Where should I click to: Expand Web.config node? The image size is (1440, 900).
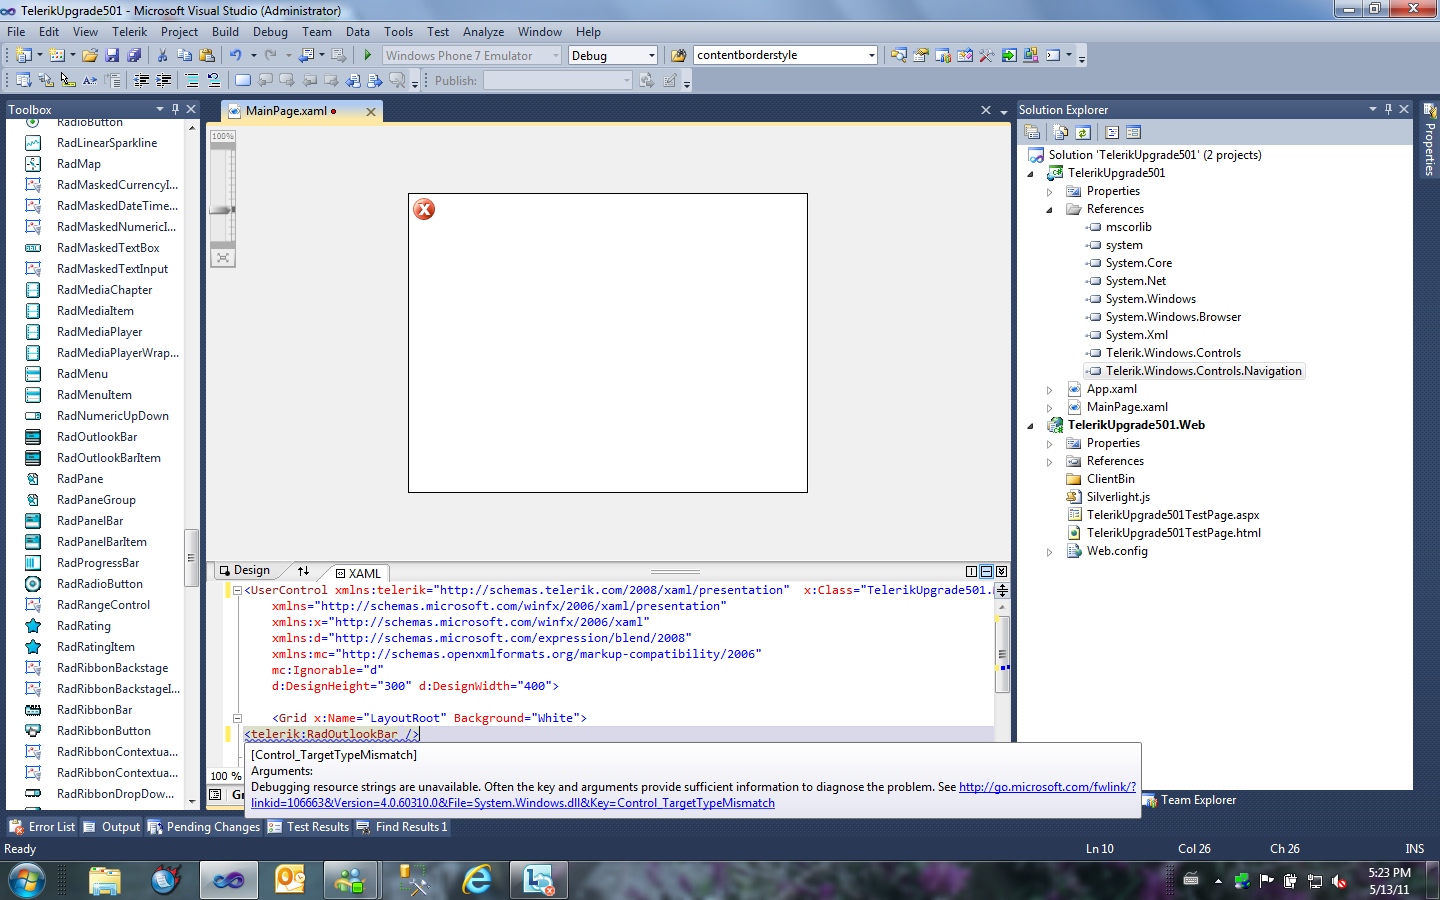click(x=1049, y=552)
